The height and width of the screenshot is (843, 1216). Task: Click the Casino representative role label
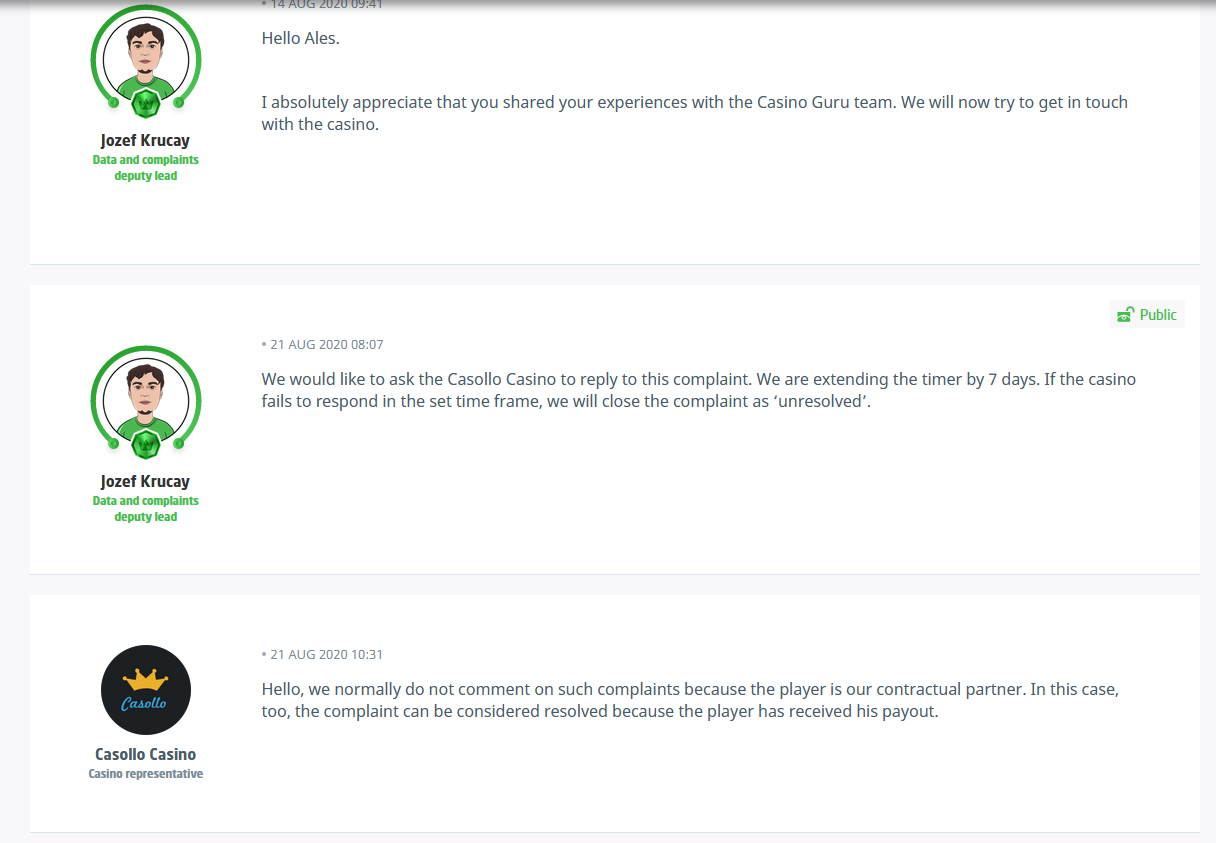146,774
